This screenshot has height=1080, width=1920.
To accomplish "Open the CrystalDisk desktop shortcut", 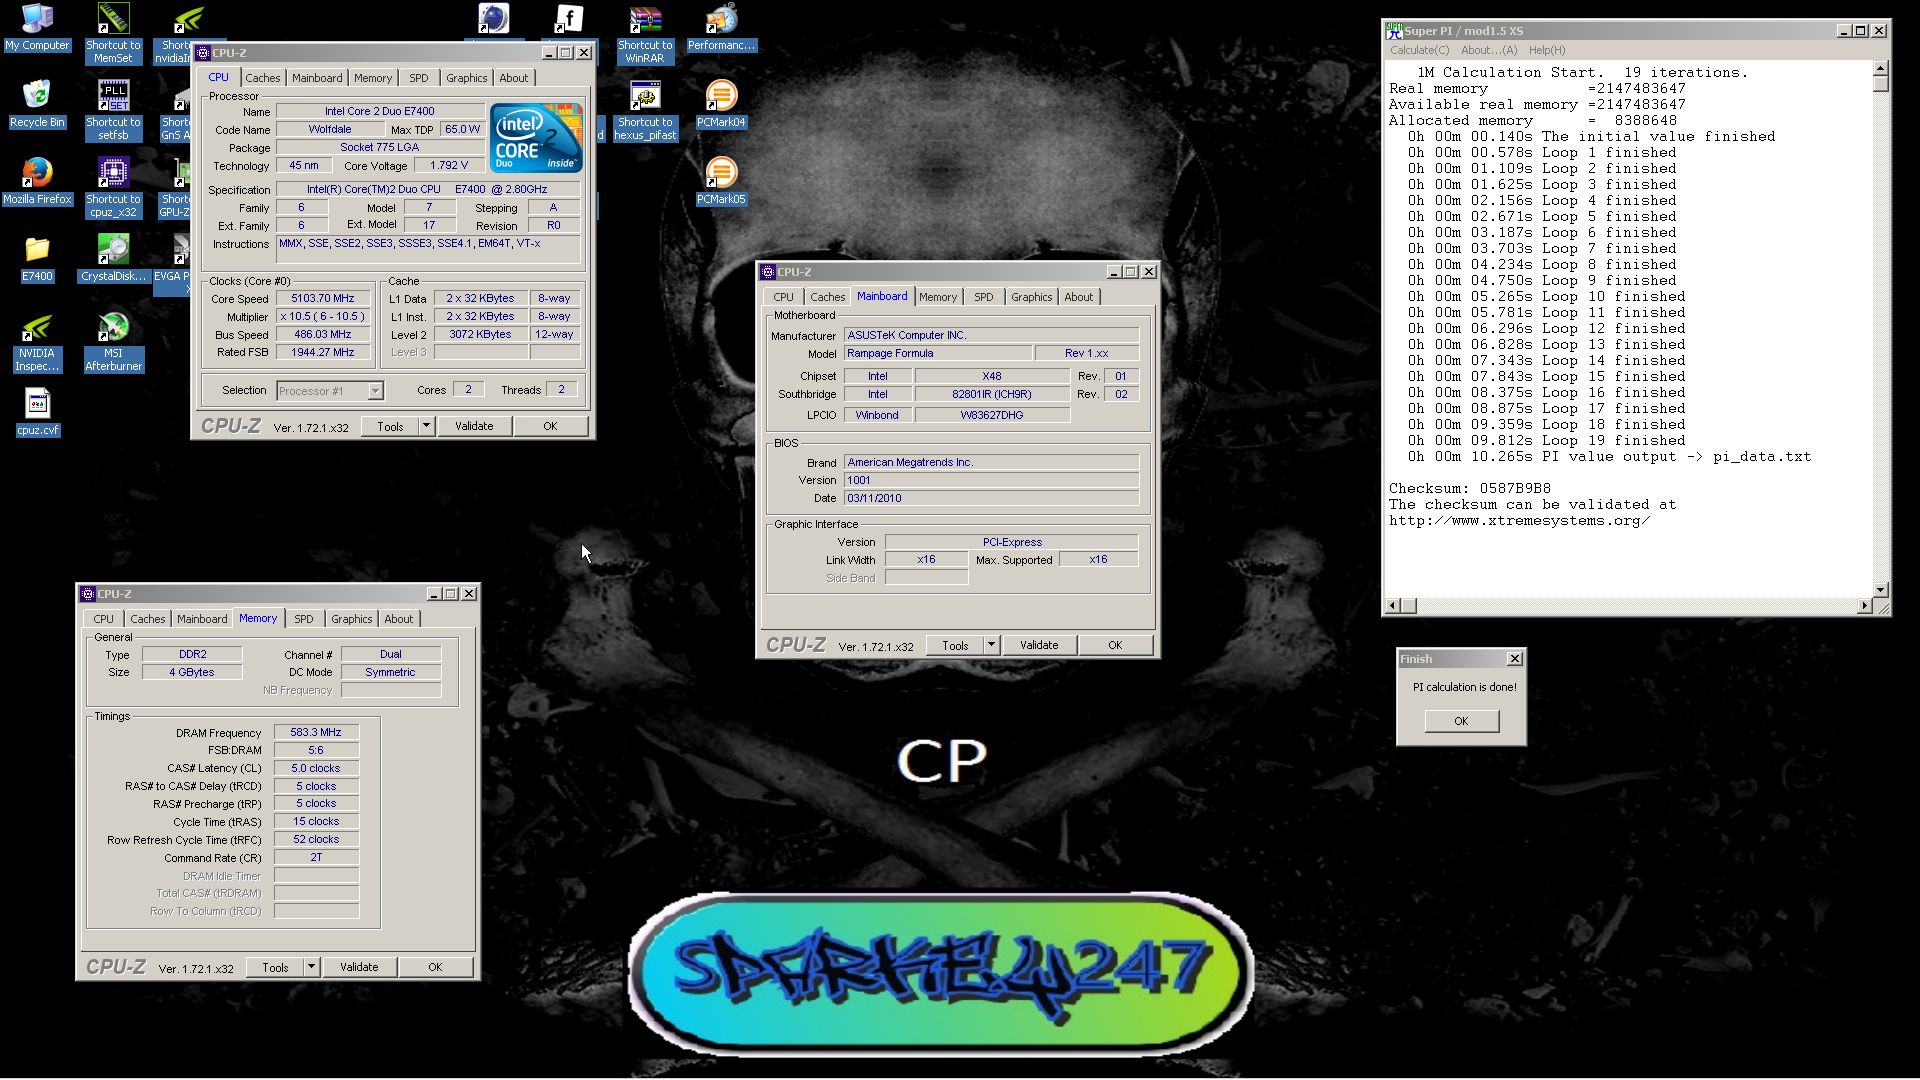I will coord(113,258).
